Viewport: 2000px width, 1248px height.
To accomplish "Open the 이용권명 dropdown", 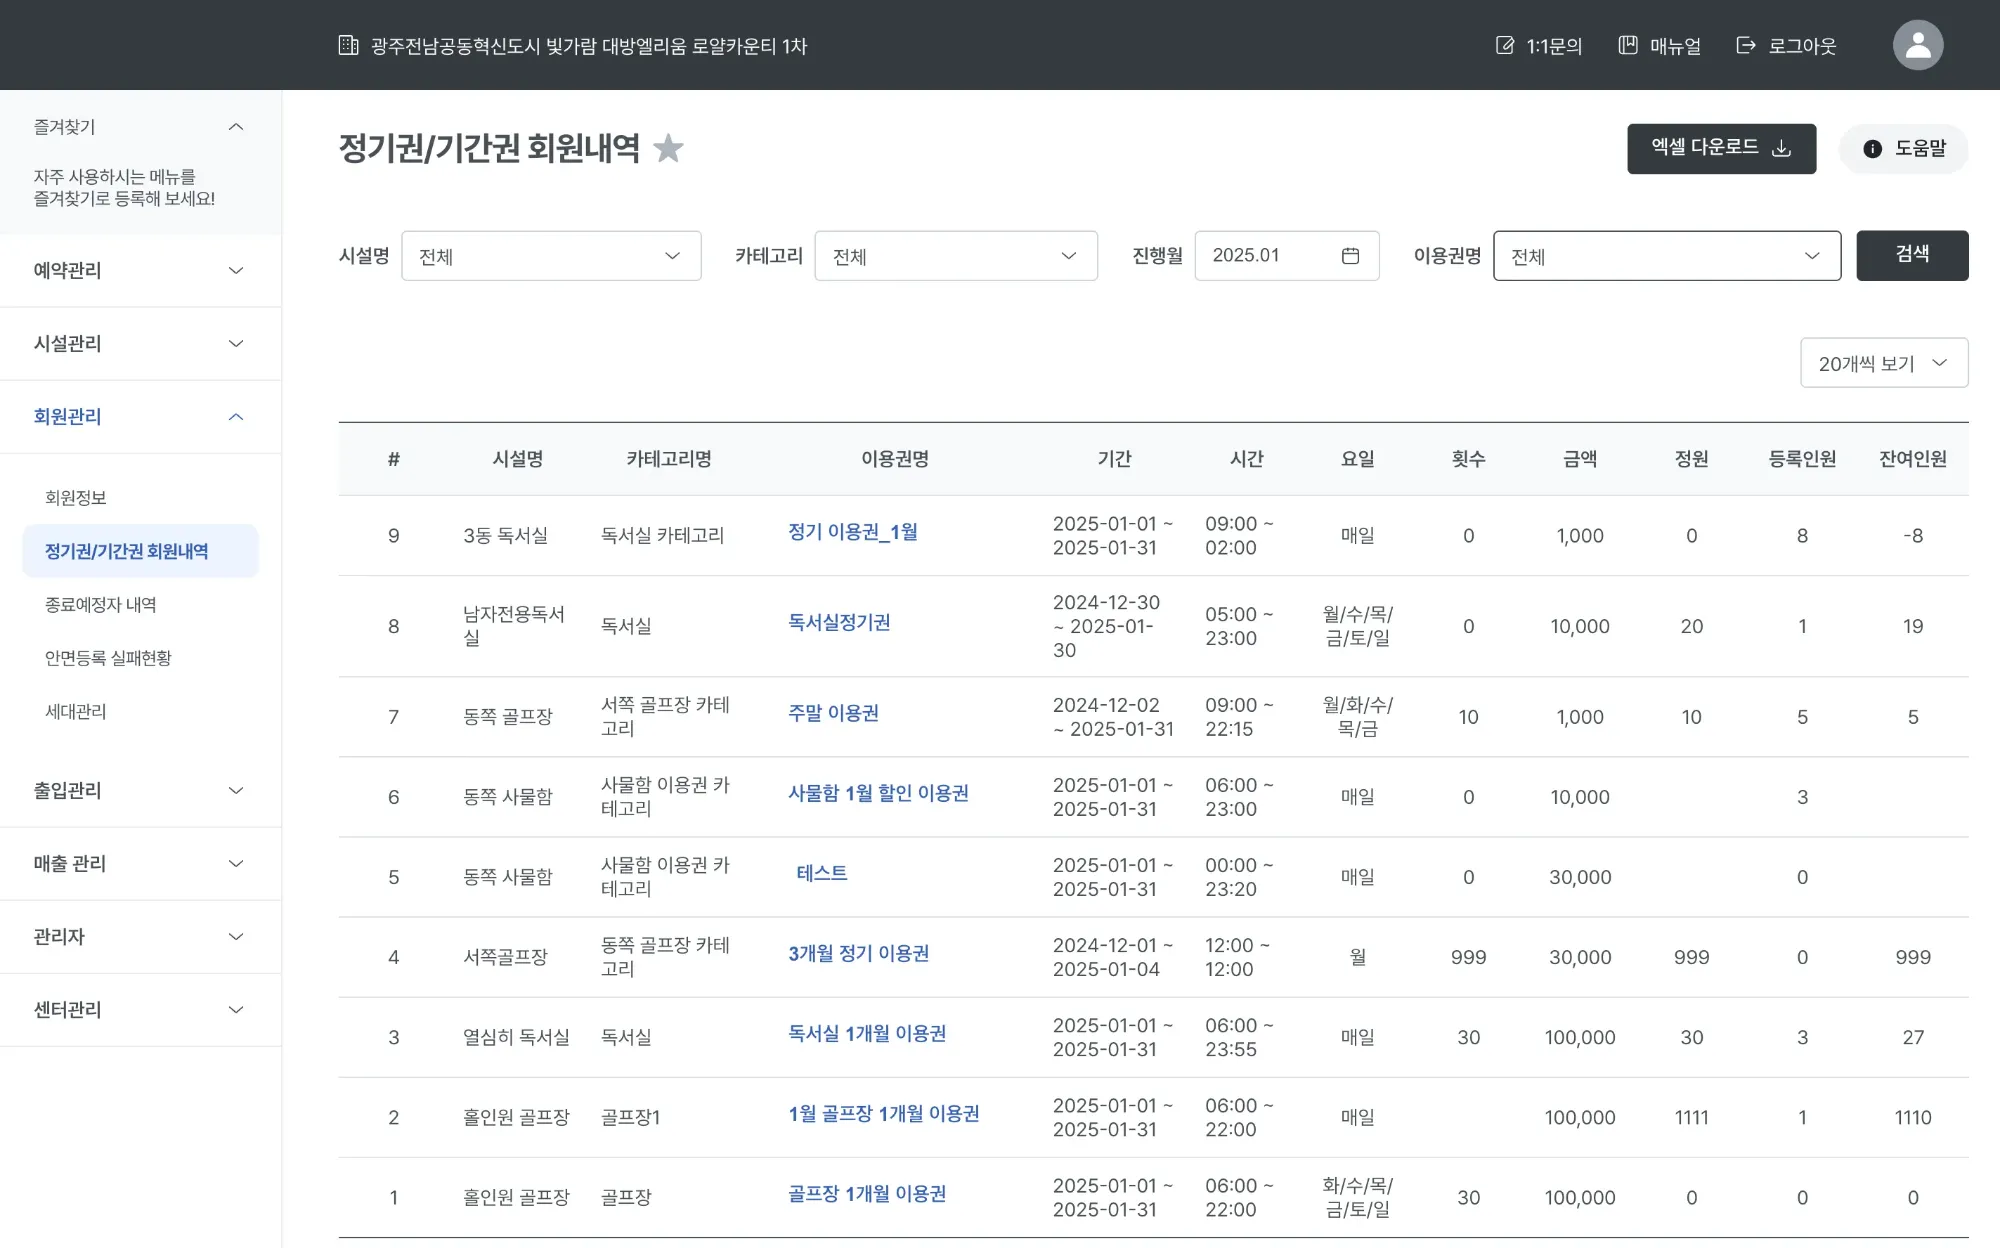I will point(1666,256).
